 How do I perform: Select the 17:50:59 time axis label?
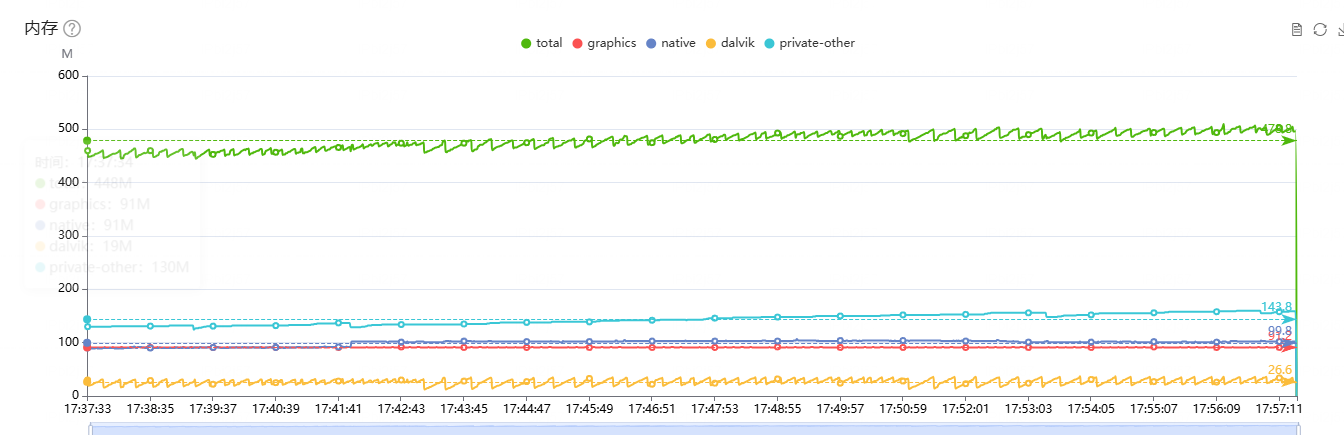click(903, 409)
